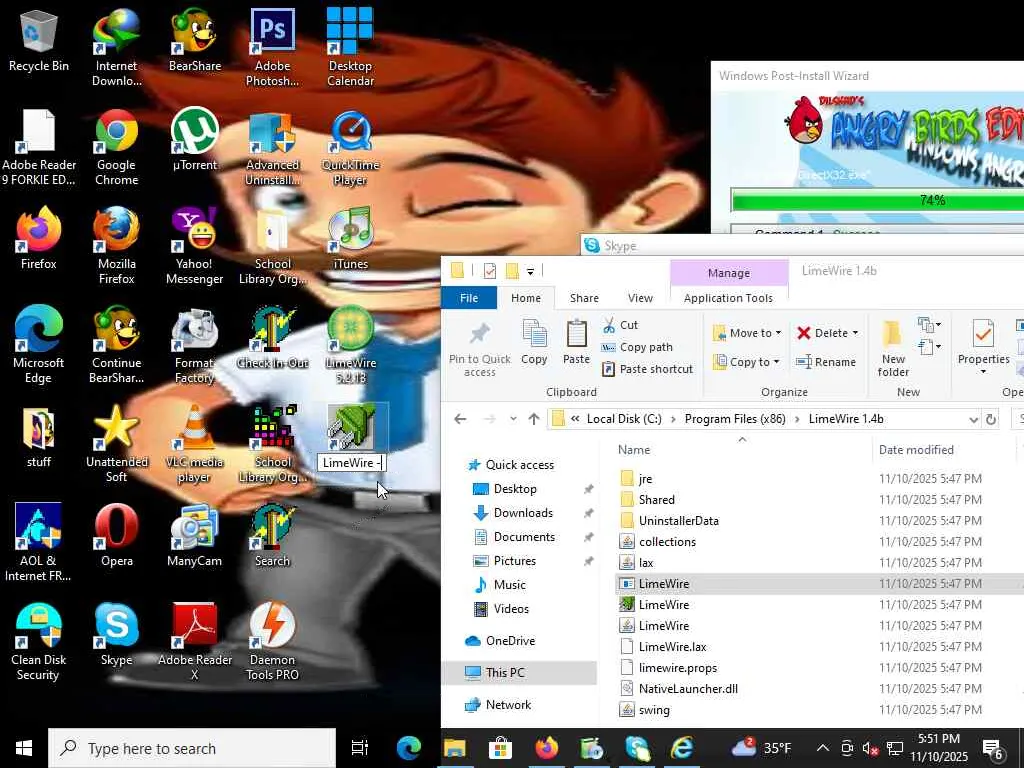Open the Windows Start button

[24, 748]
